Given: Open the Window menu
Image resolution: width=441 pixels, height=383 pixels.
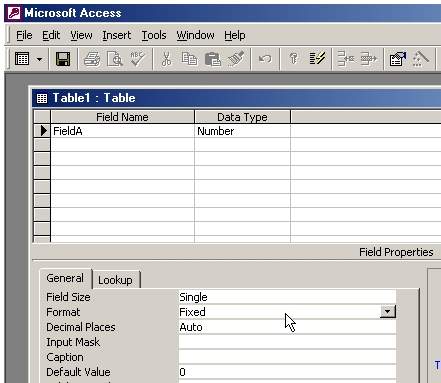Looking at the screenshot, I should 195,35.
